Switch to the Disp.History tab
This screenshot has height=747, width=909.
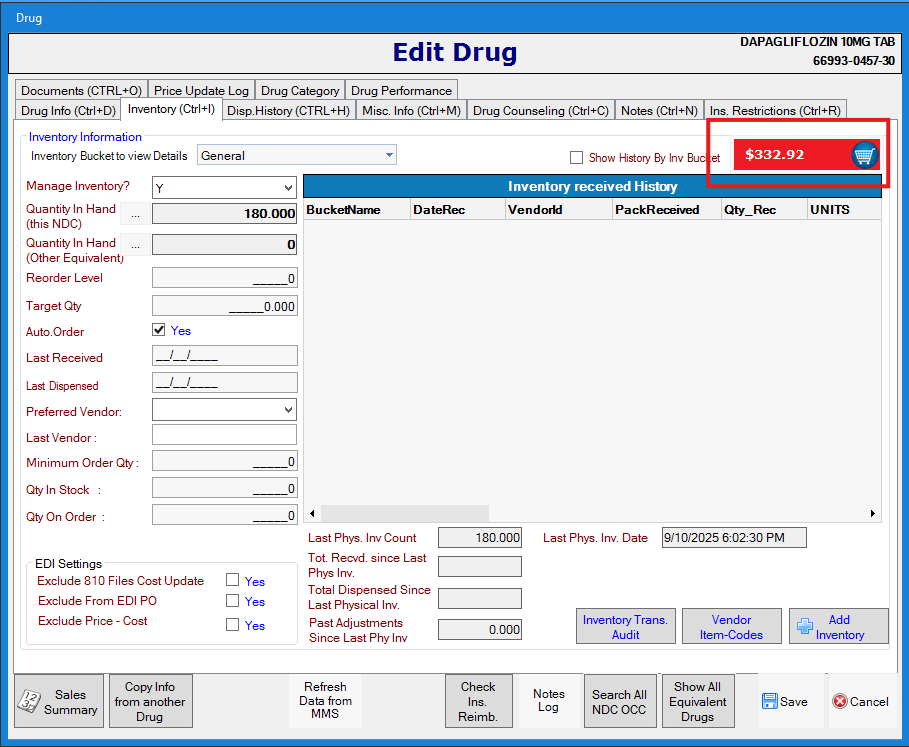(288, 111)
